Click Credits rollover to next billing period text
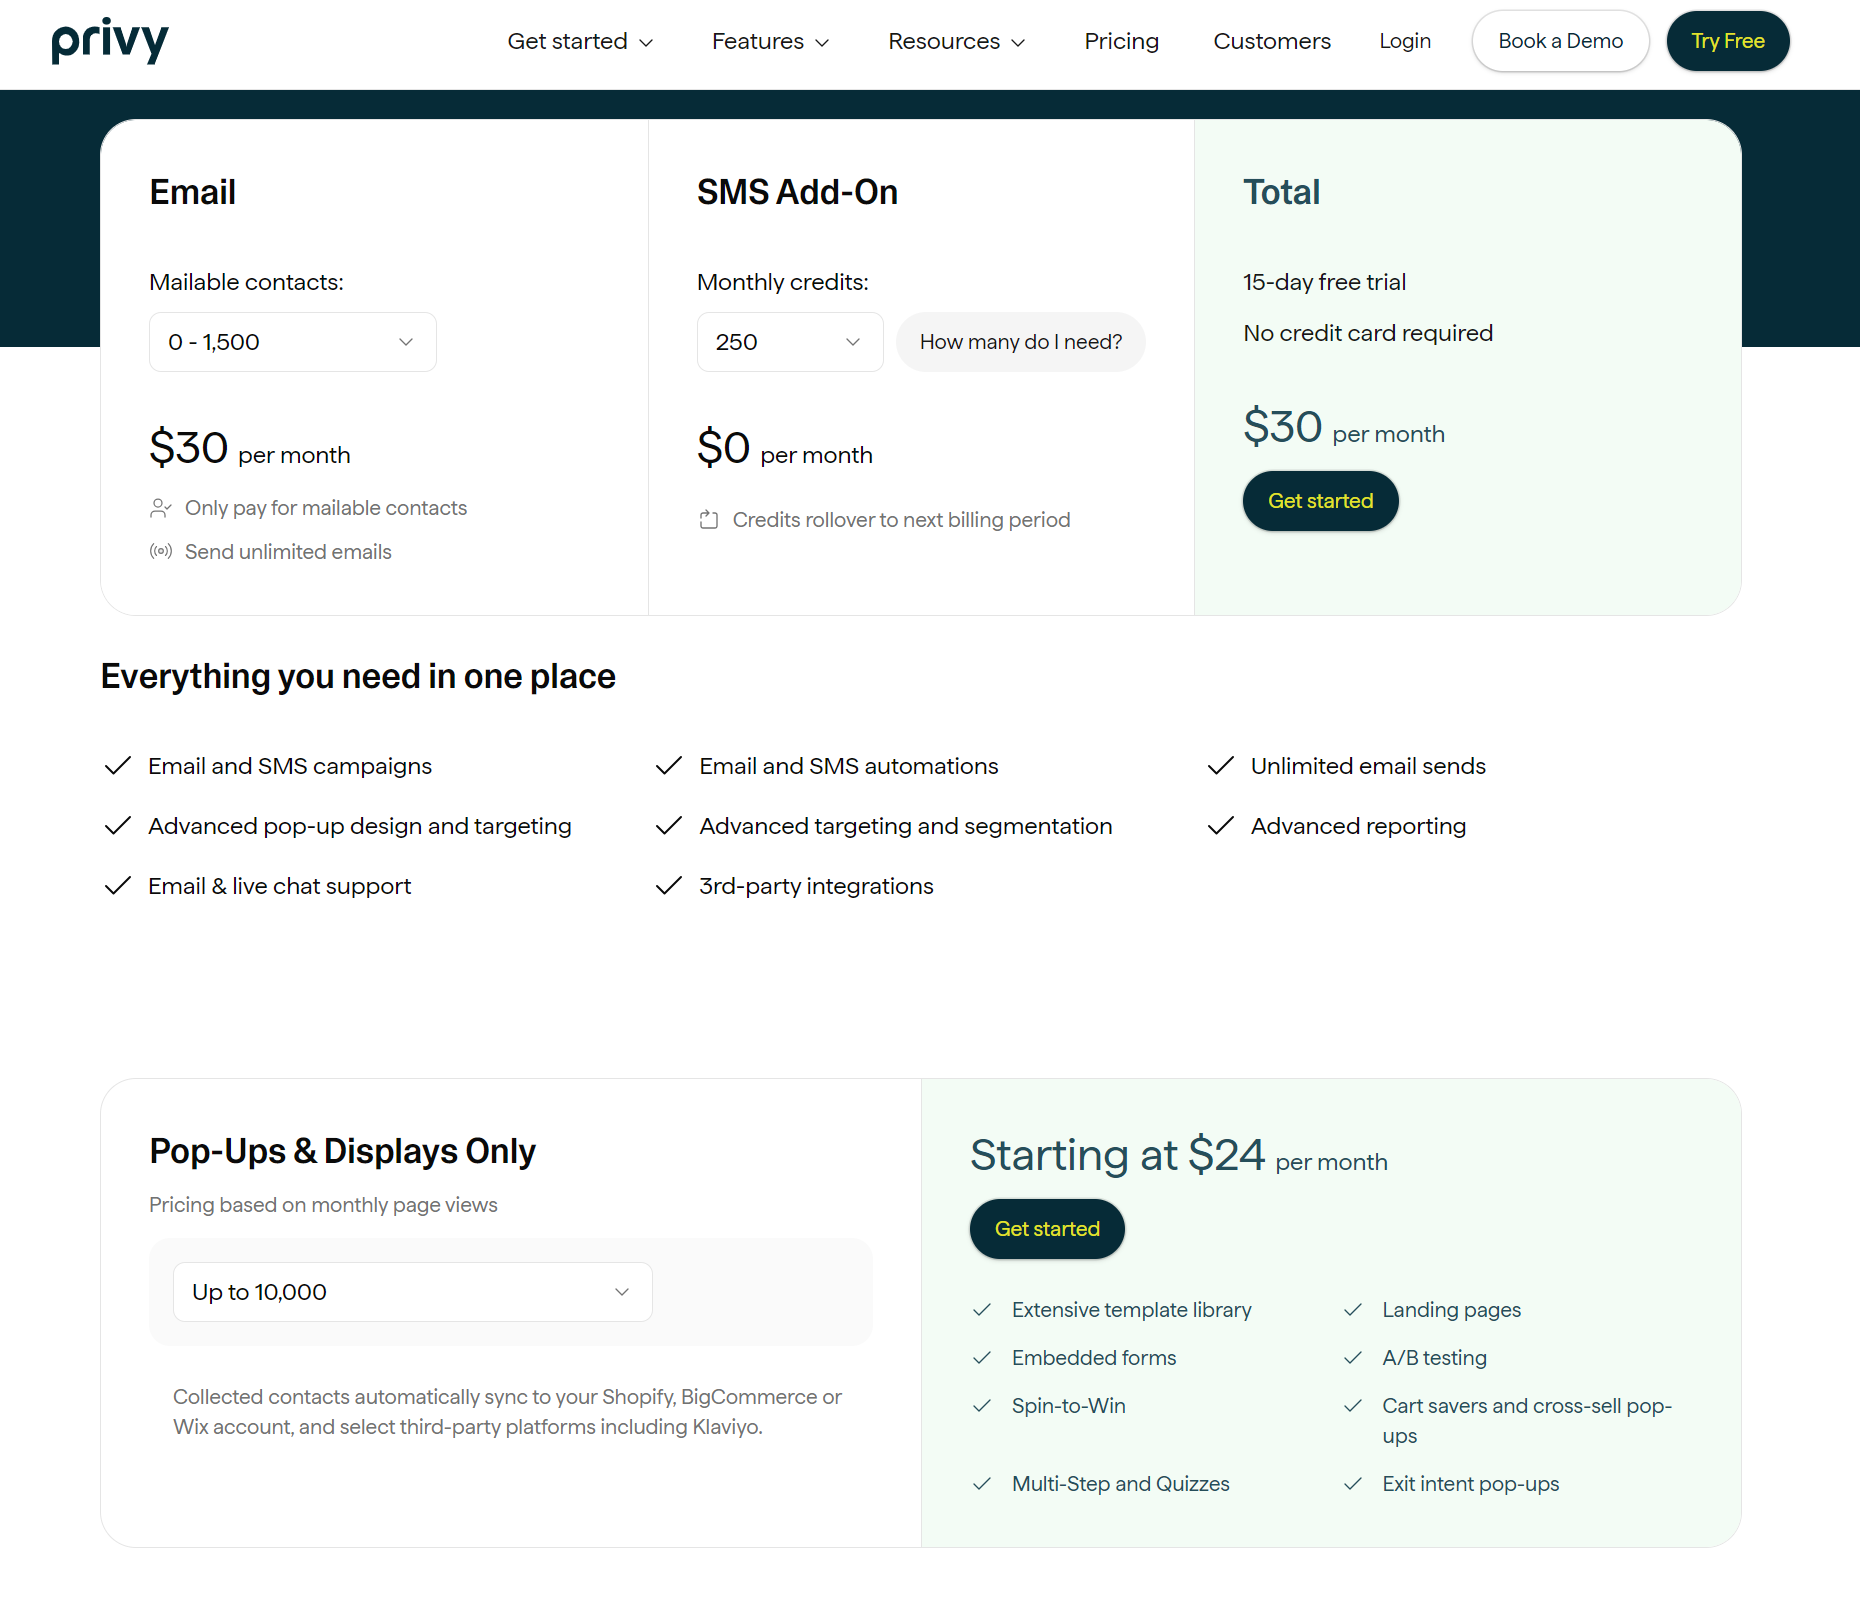This screenshot has height=1597, width=1860. (902, 520)
